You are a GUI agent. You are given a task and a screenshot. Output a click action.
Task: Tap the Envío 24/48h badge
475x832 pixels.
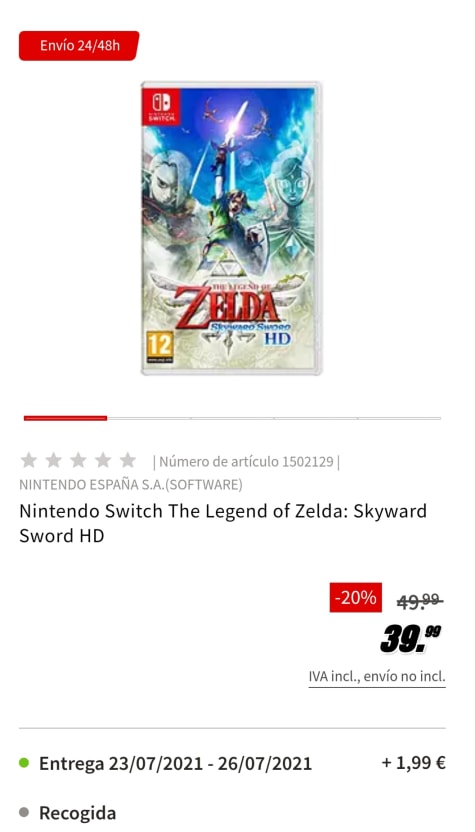tap(79, 46)
